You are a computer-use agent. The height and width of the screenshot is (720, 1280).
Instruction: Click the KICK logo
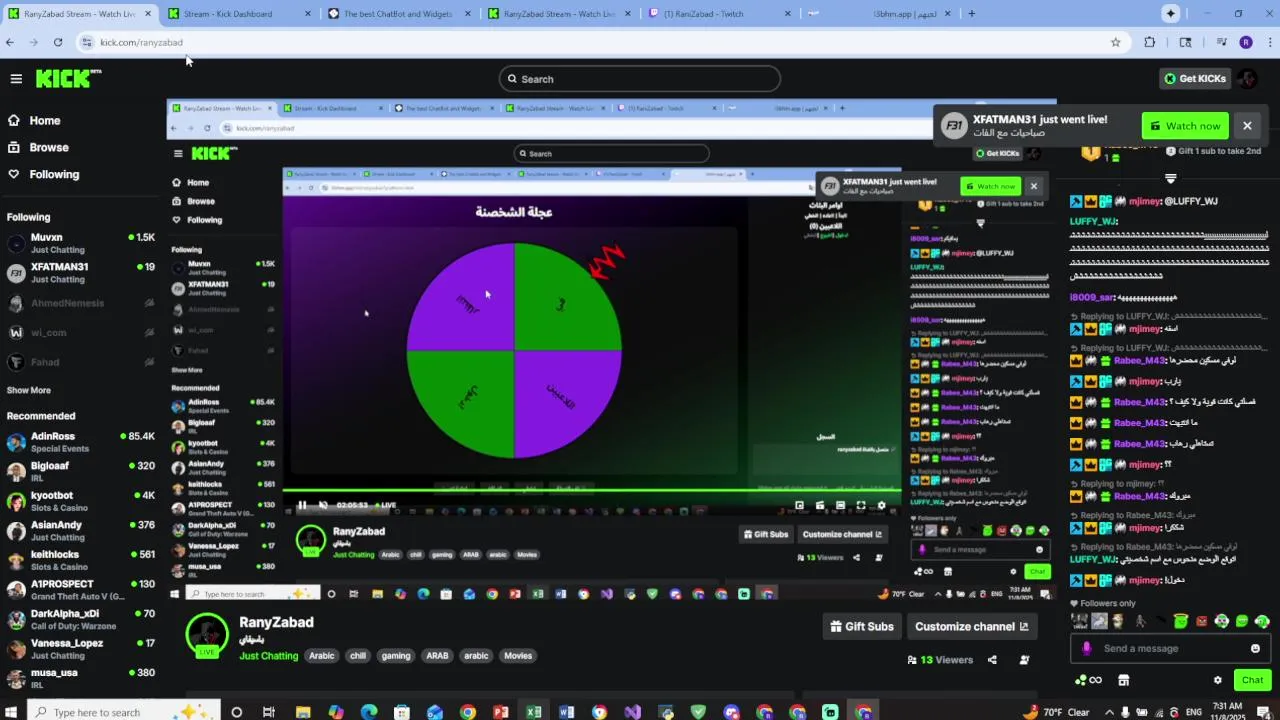[x=68, y=78]
